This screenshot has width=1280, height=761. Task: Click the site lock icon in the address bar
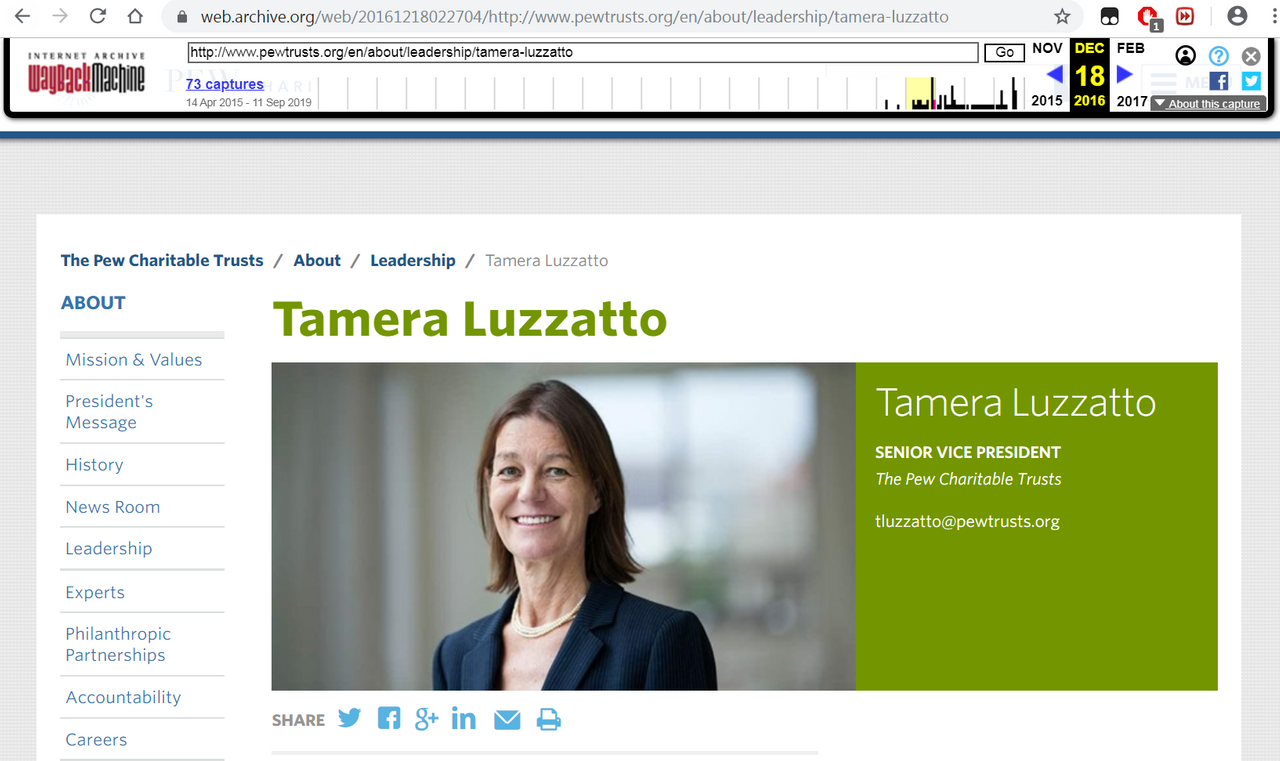tap(181, 17)
